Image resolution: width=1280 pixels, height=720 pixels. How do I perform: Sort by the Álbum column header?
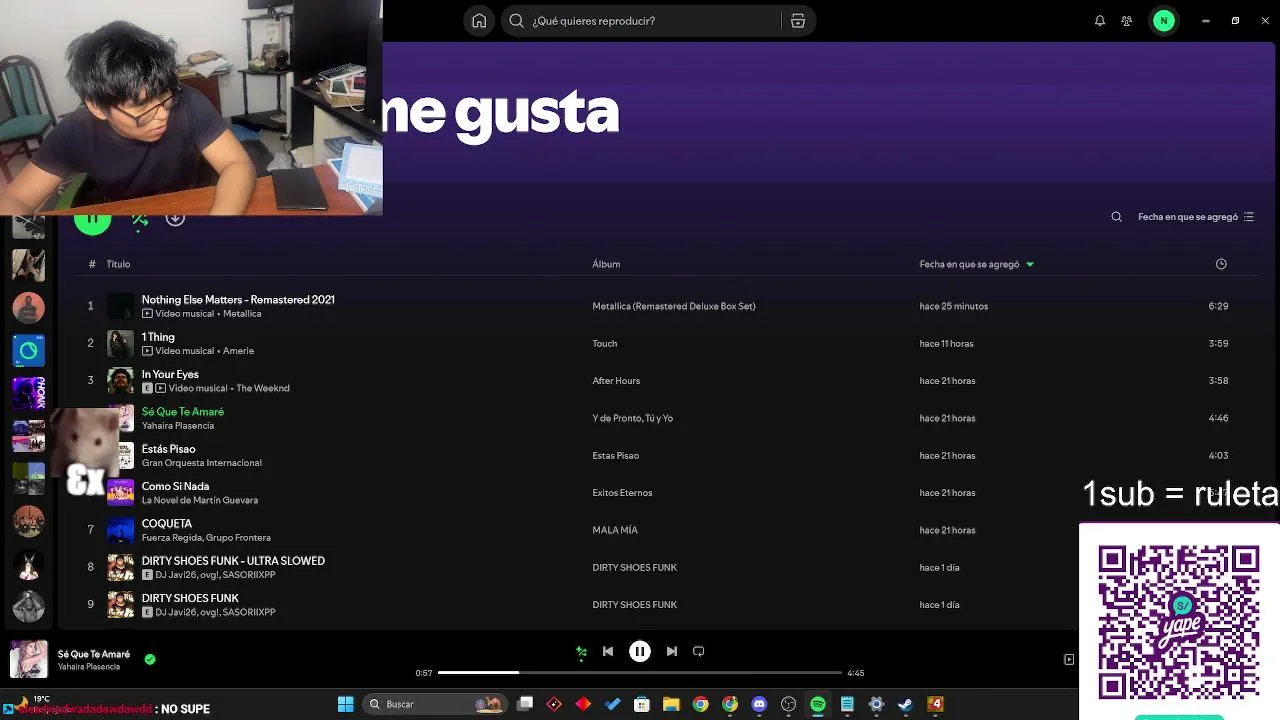tap(606, 264)
